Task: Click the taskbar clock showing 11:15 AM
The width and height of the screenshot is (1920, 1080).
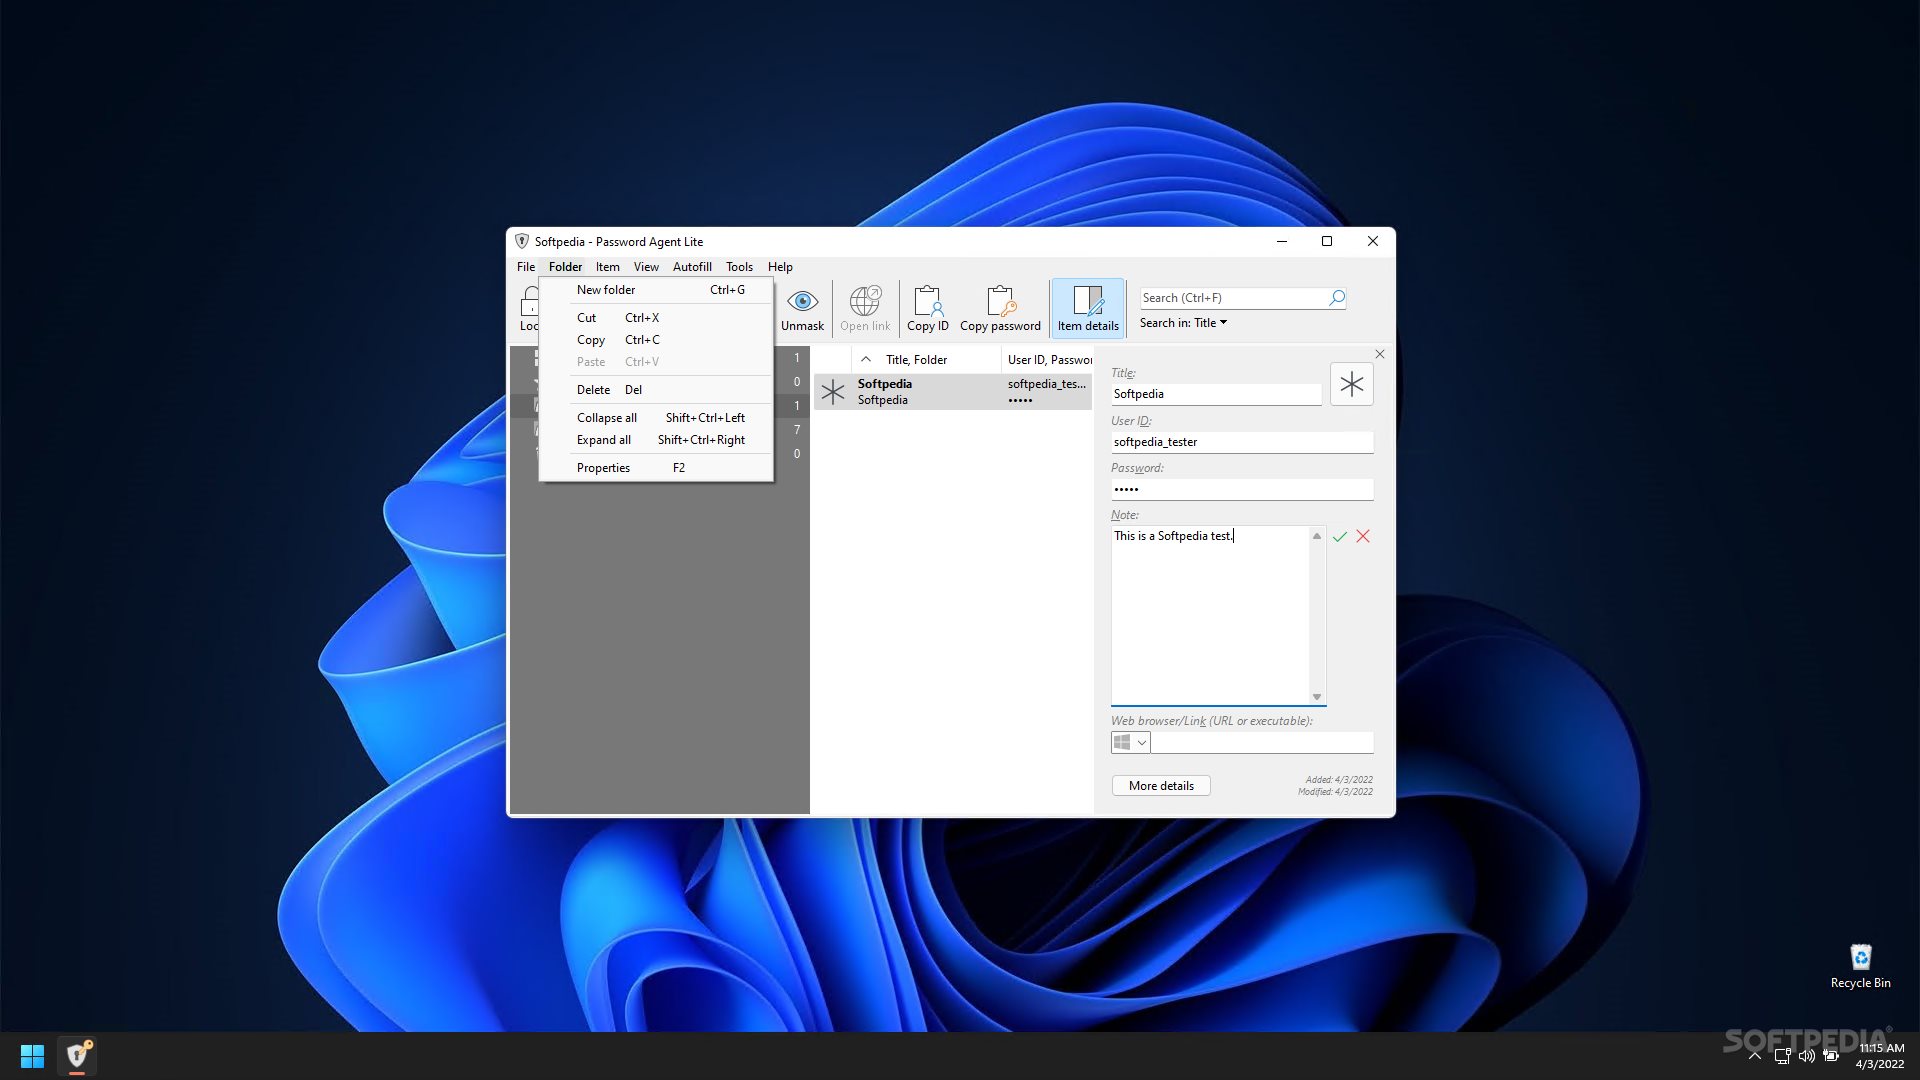Action: 1880,1056
